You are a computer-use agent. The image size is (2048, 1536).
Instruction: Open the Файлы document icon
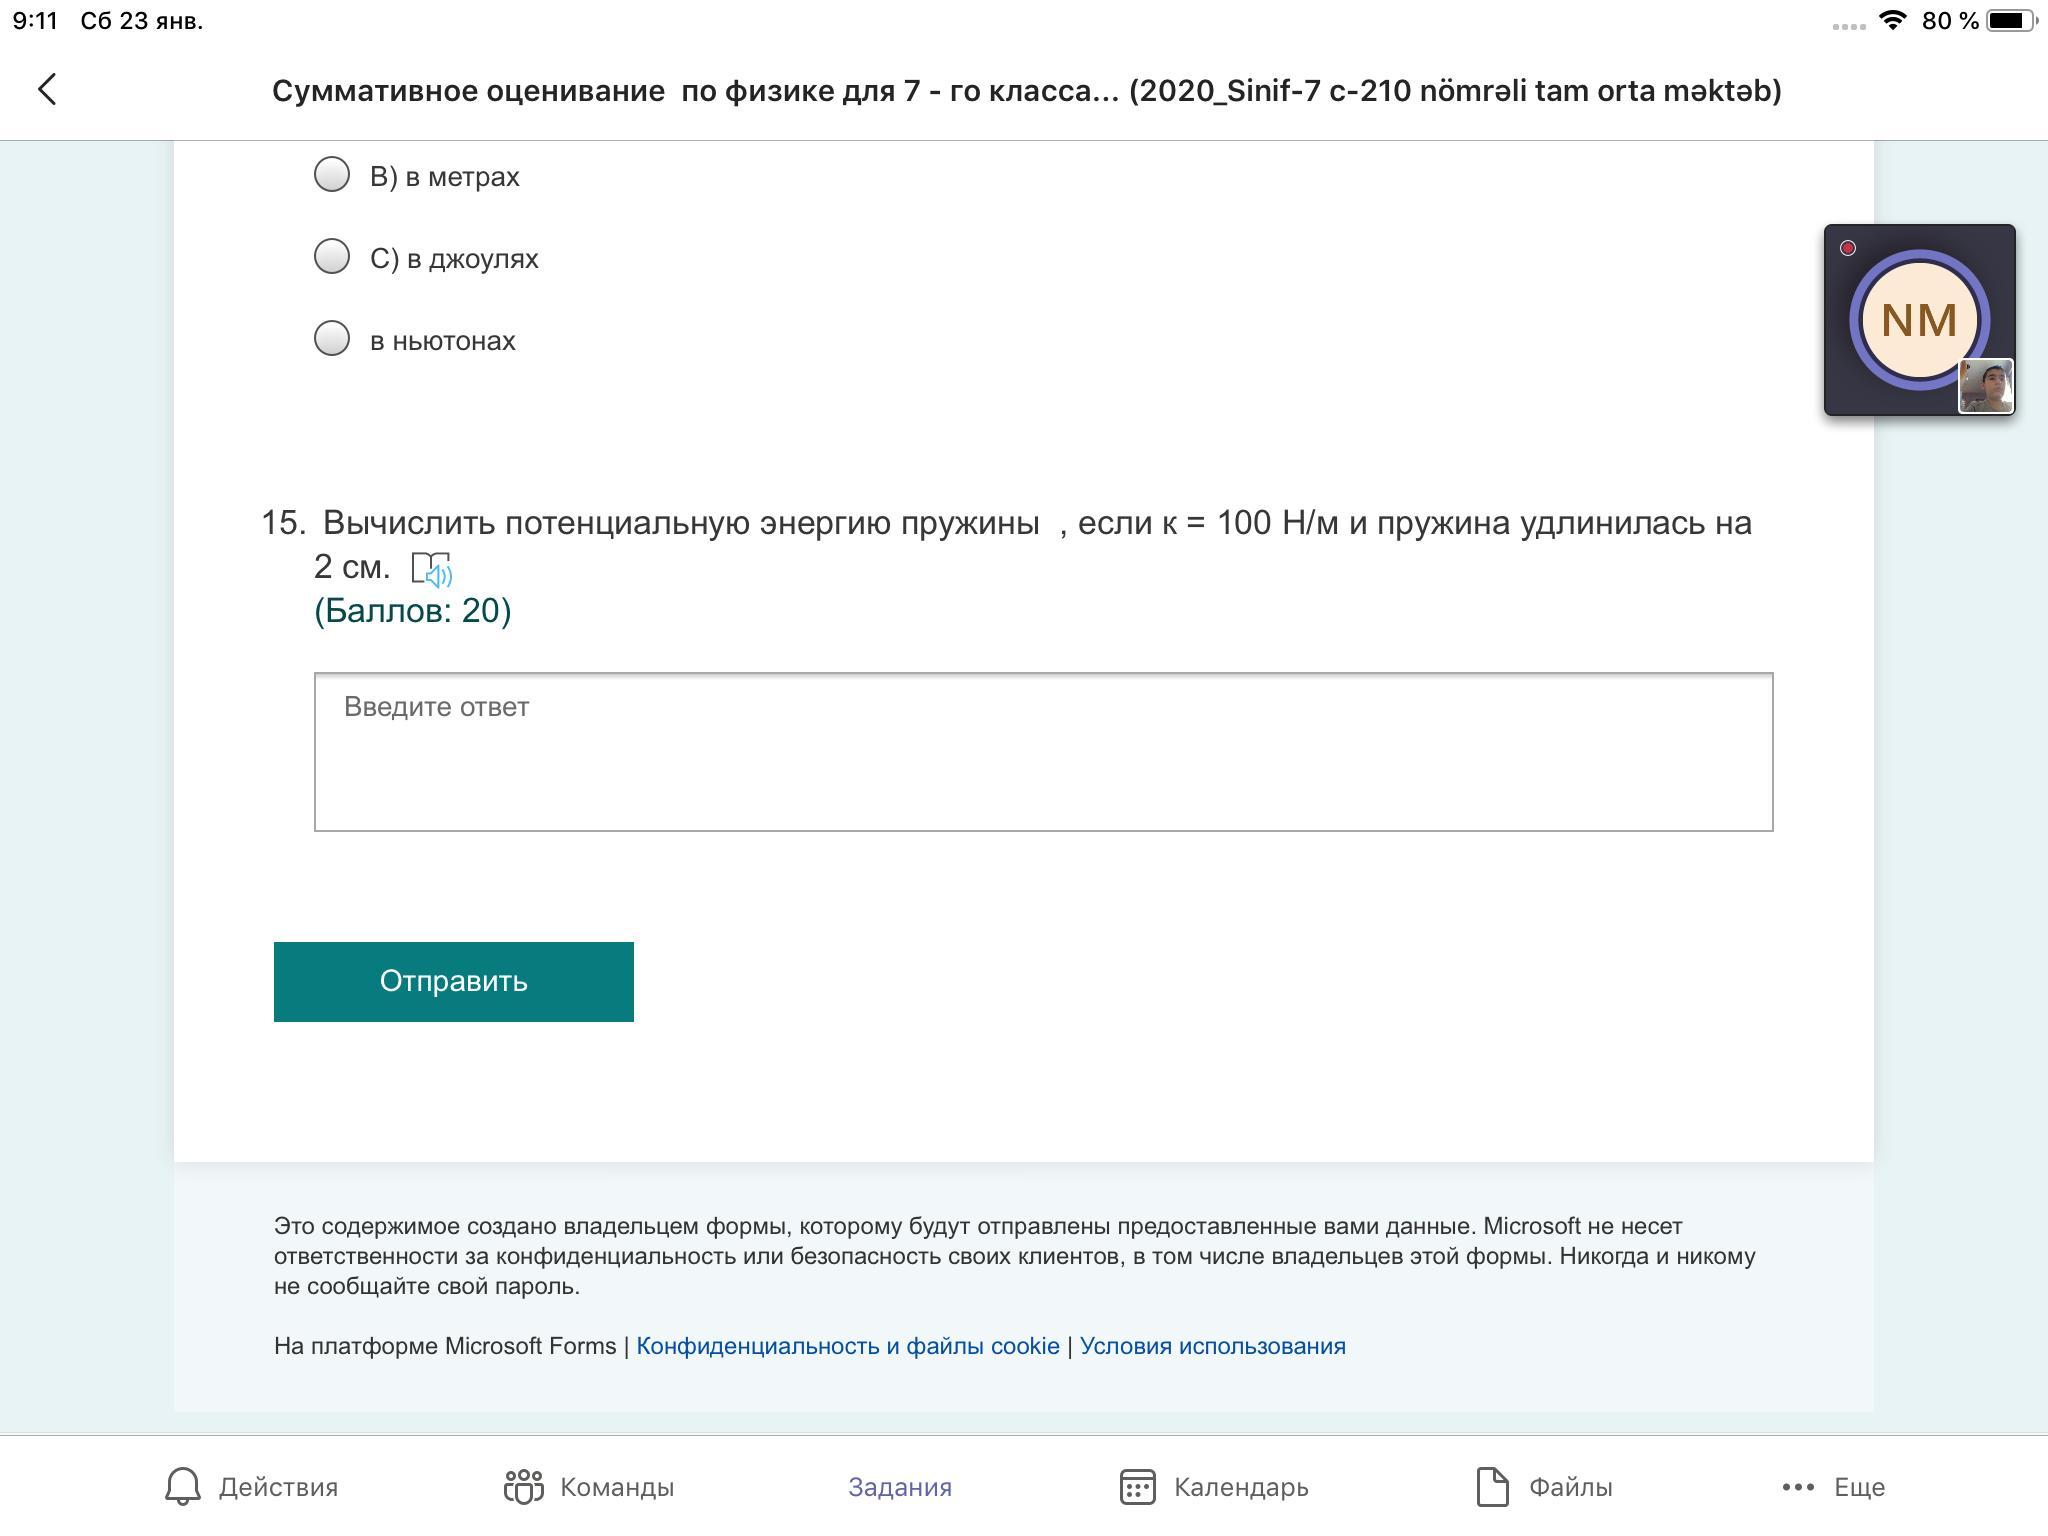point(1493,1487)
